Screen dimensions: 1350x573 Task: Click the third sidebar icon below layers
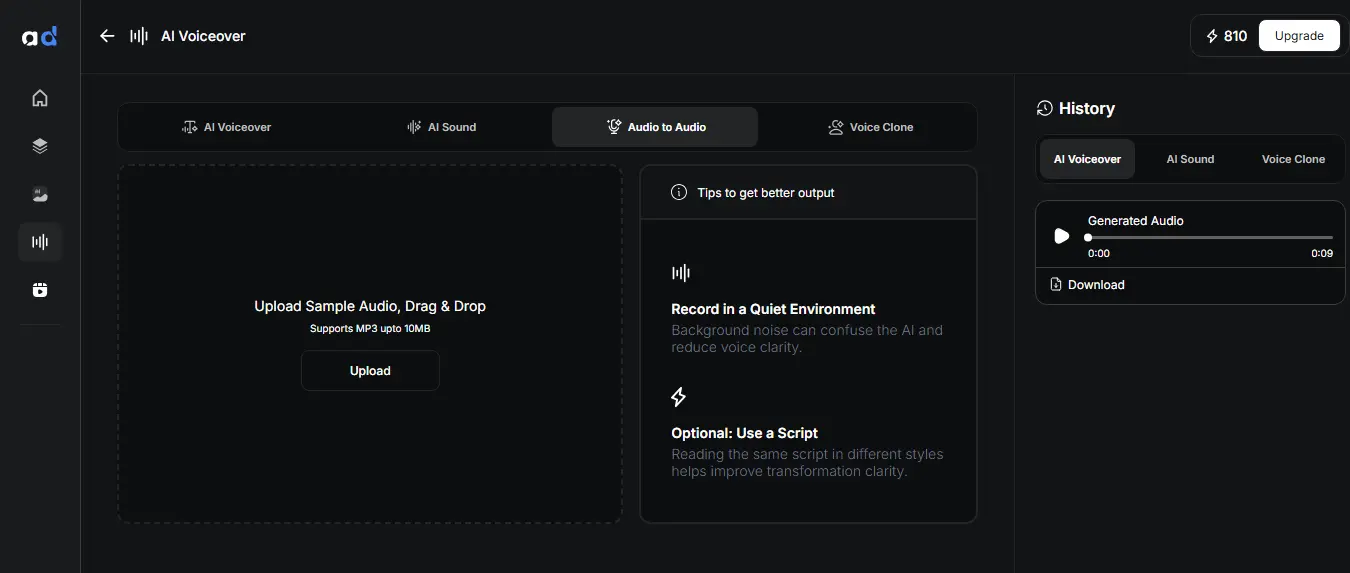click(x=40, y=194)
